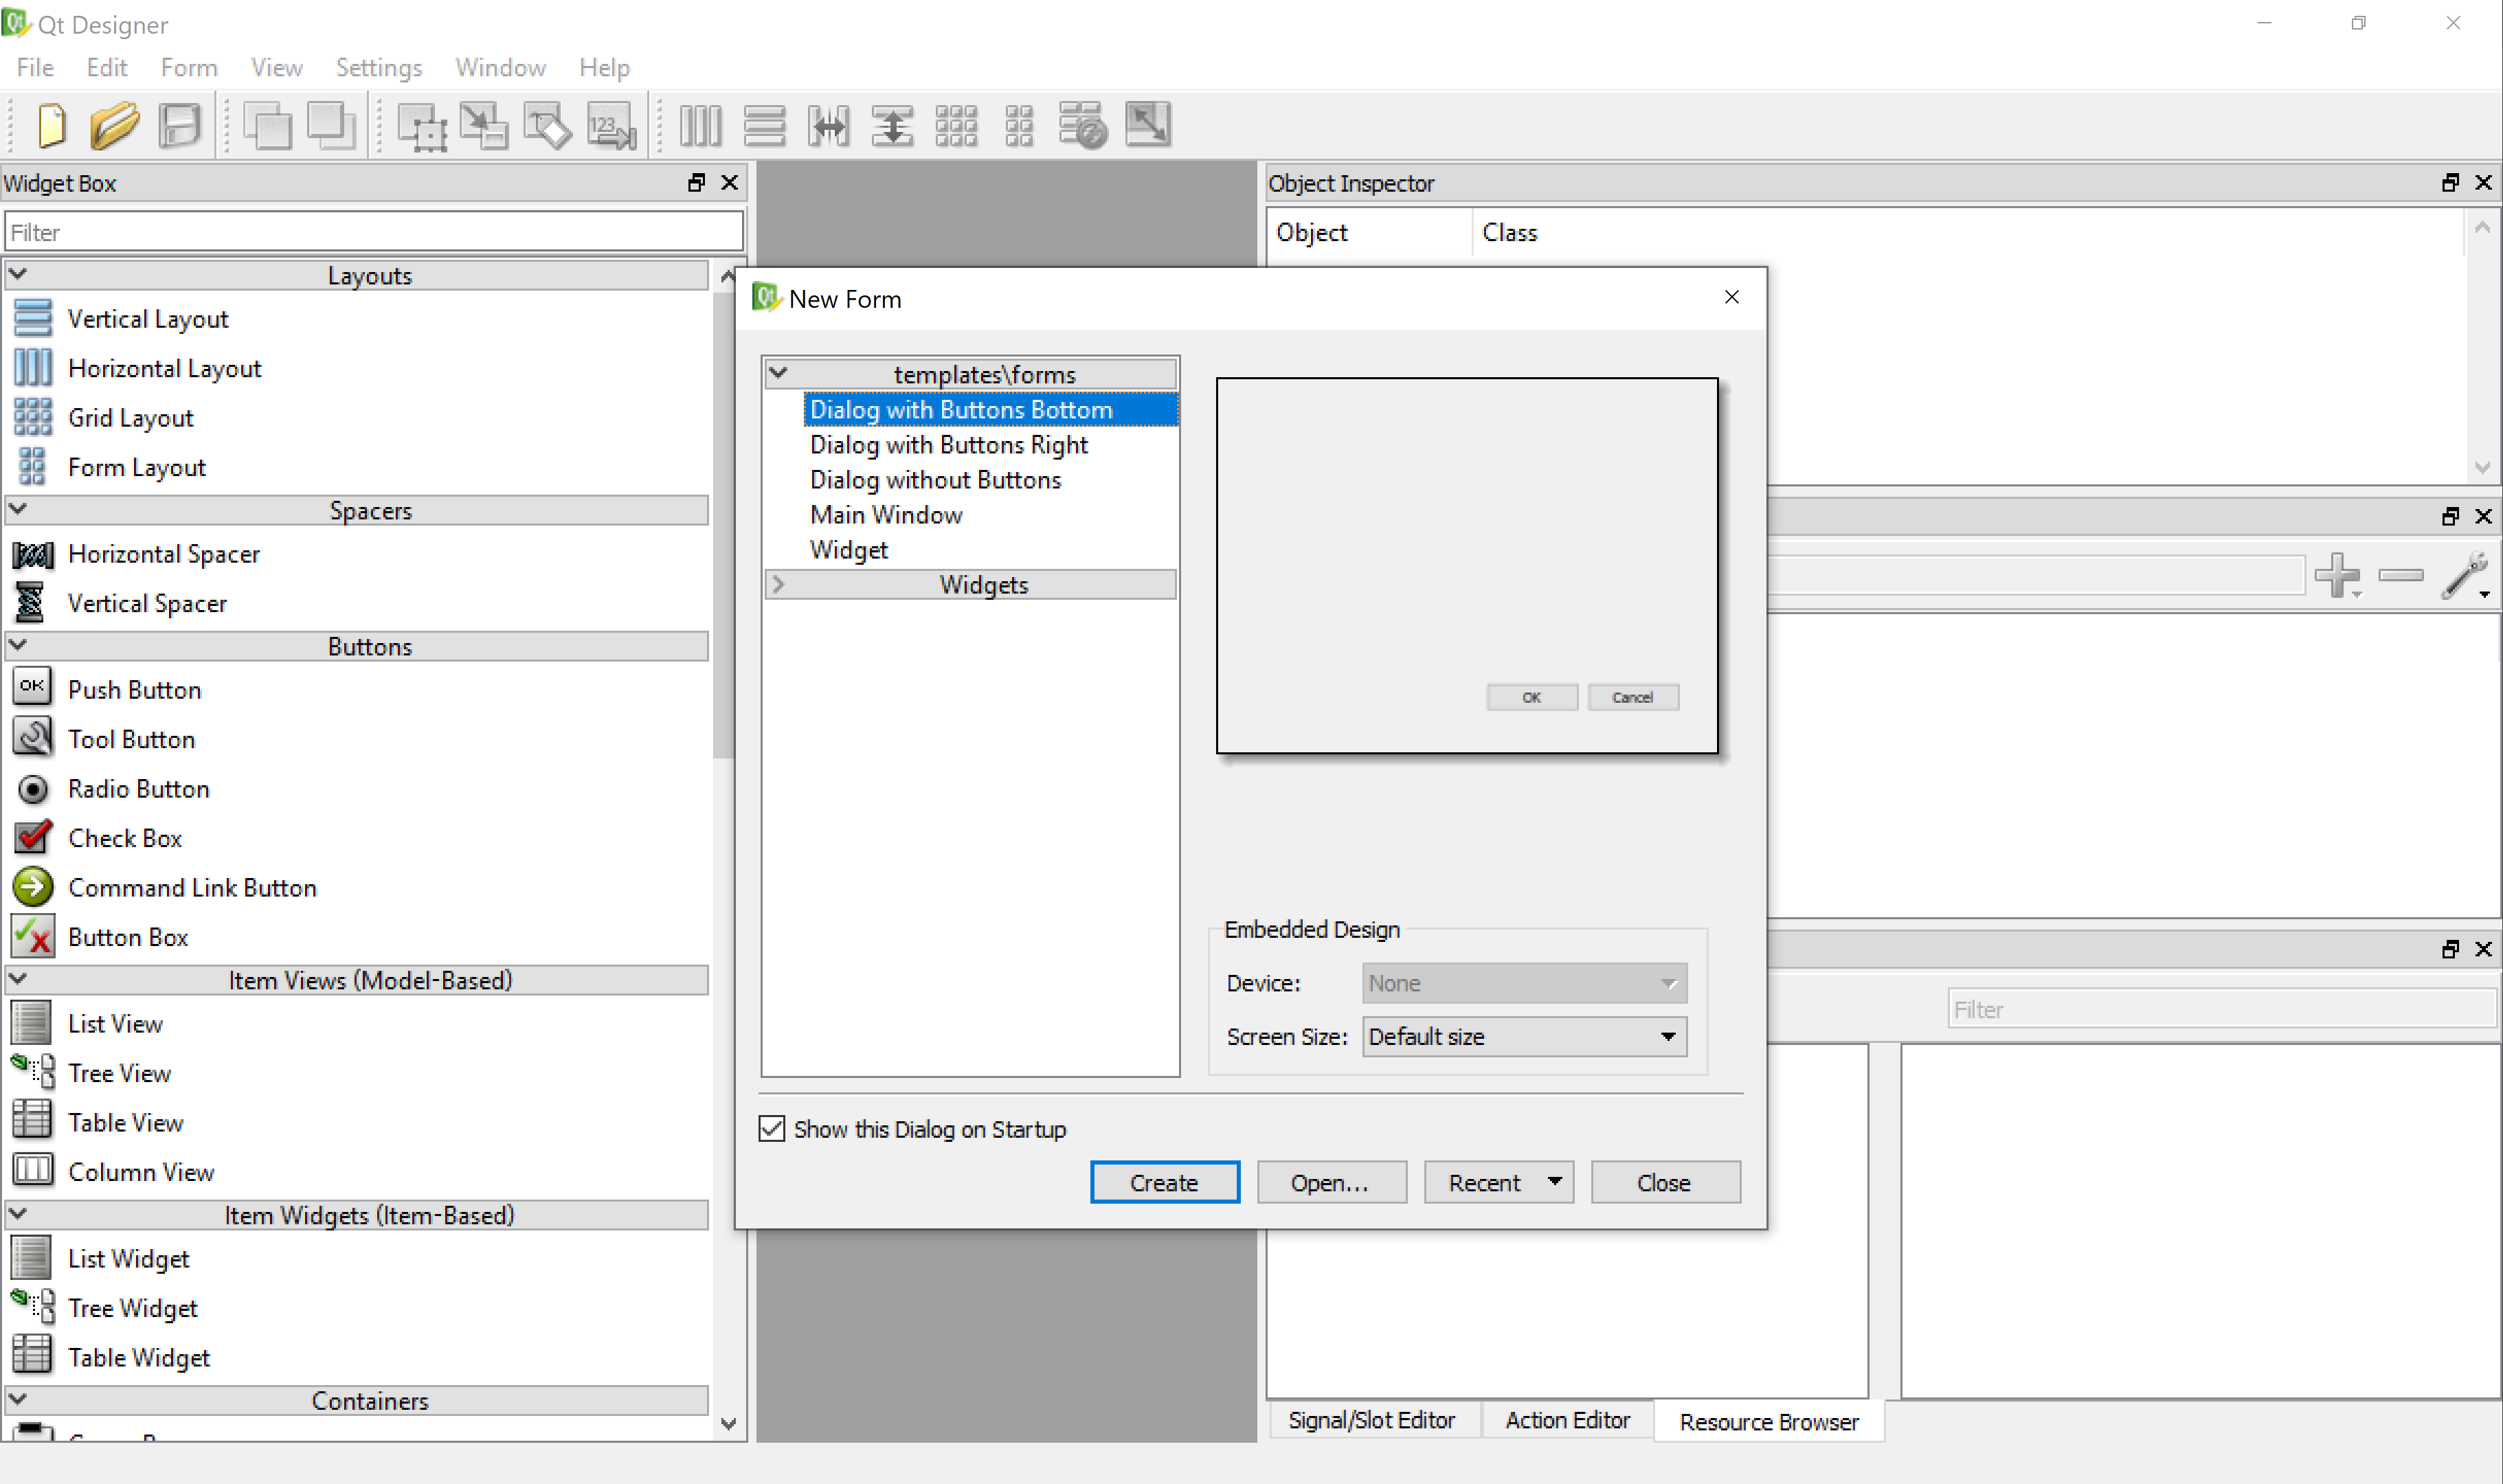Open the Form menu
This screenshot has width=2503, height=1484.
pos(188,67)
